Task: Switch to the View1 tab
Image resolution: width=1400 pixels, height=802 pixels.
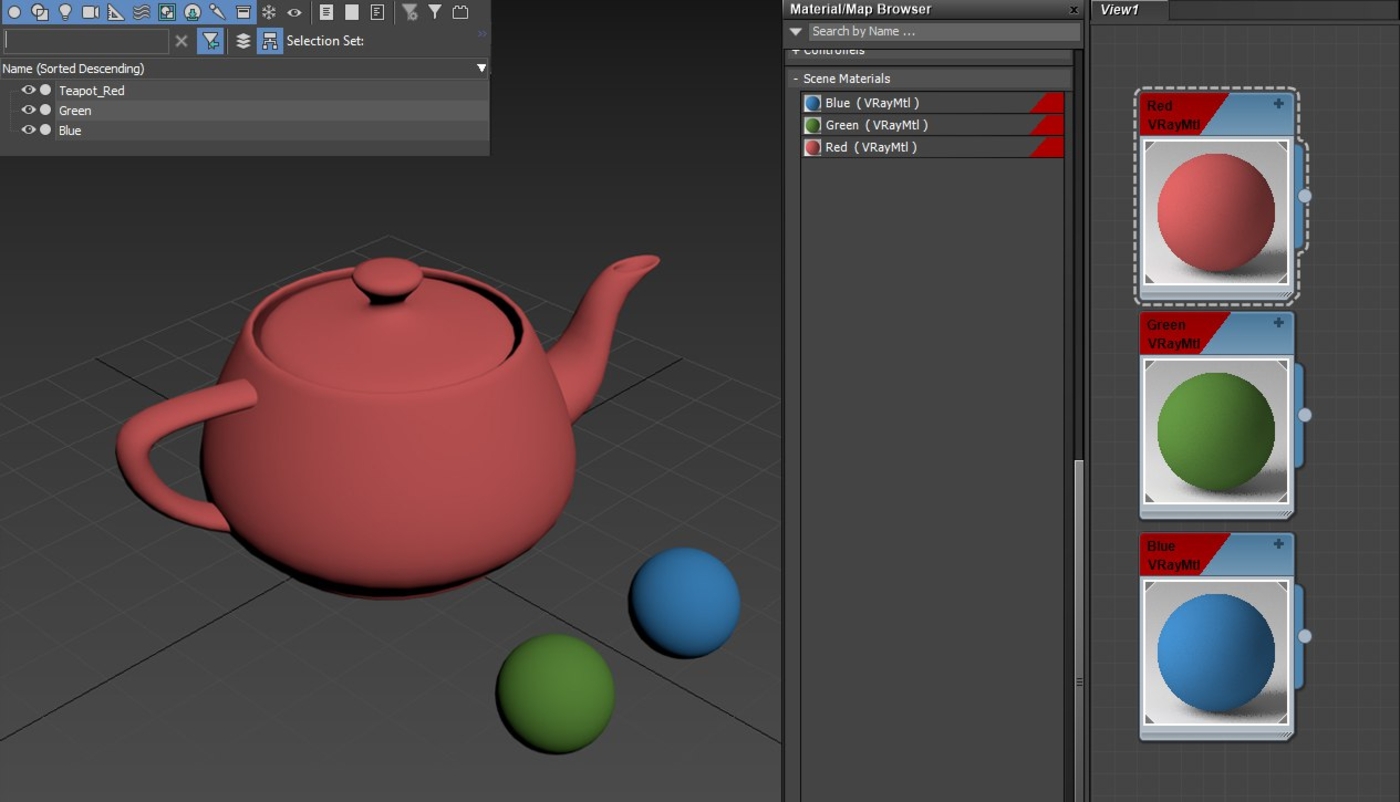Action: click(x=1120, y=10)
